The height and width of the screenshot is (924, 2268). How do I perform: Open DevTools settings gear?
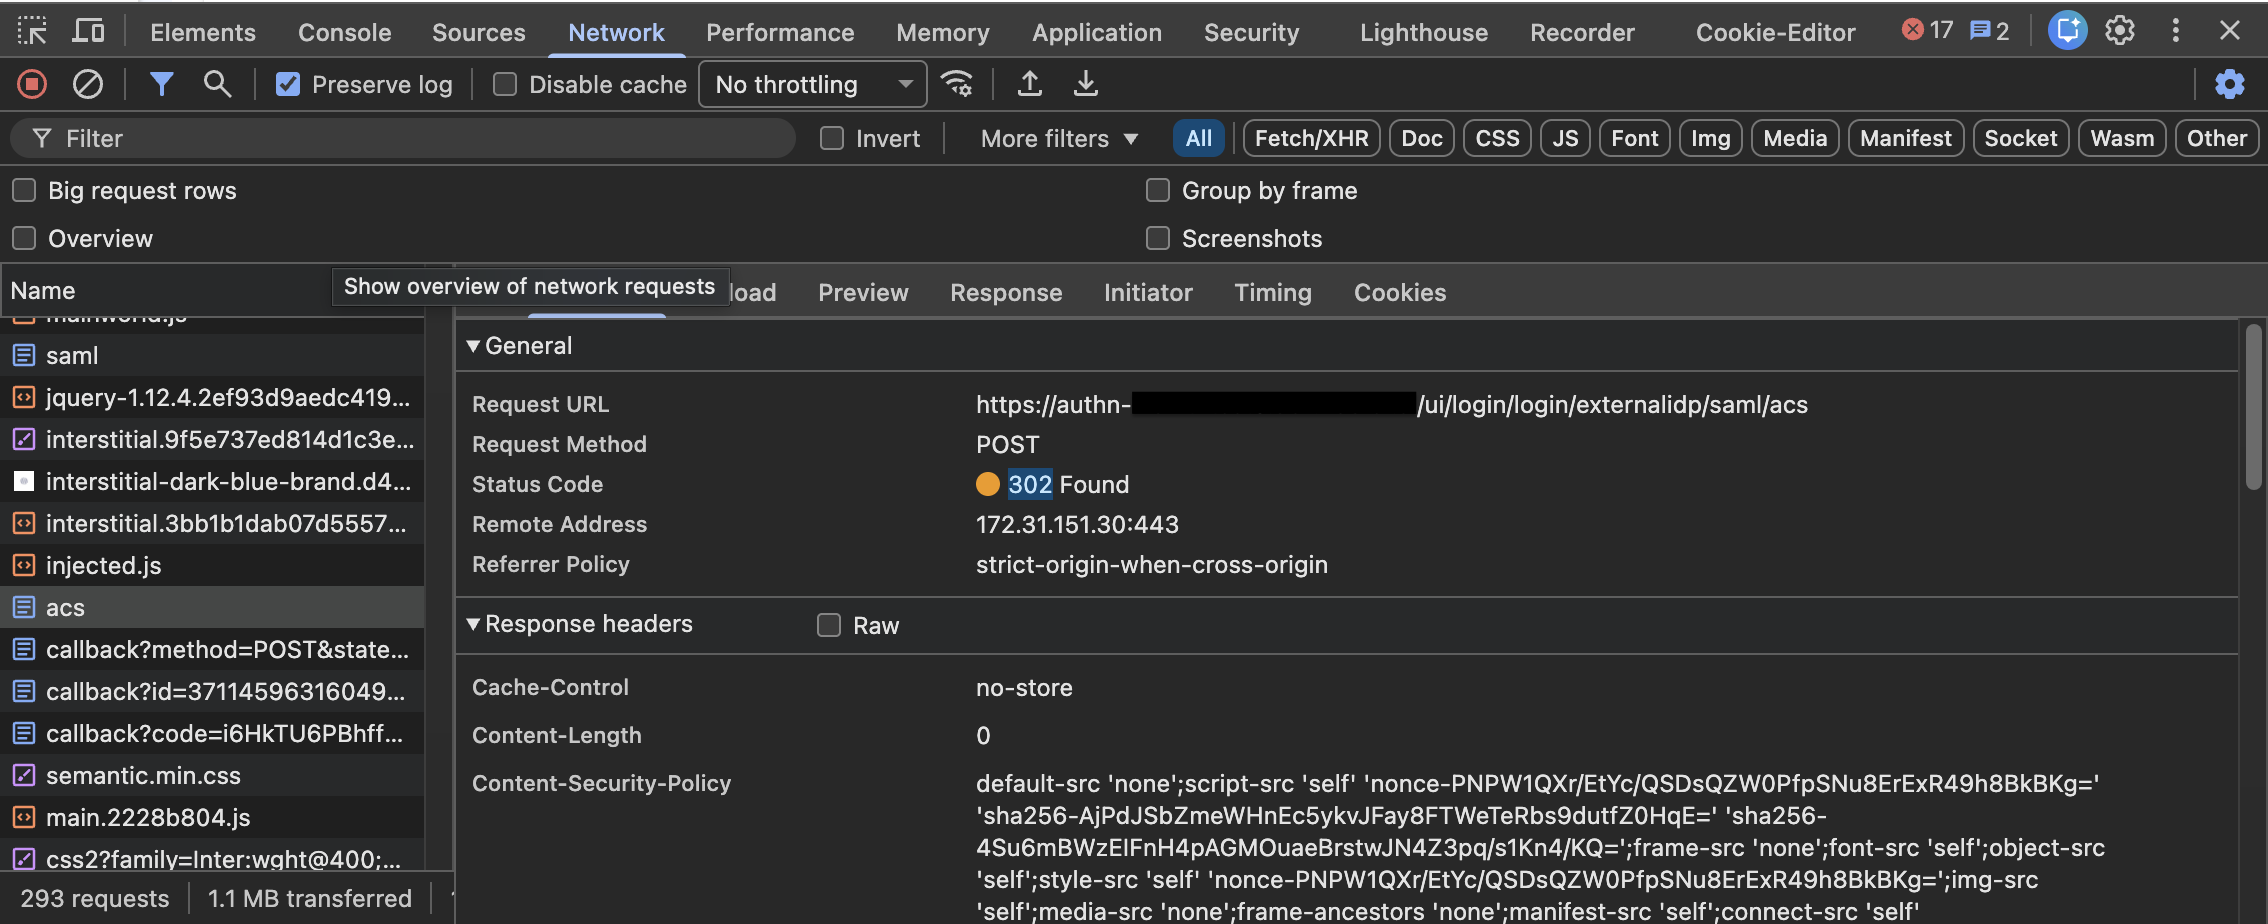[x=2120, y=31]
